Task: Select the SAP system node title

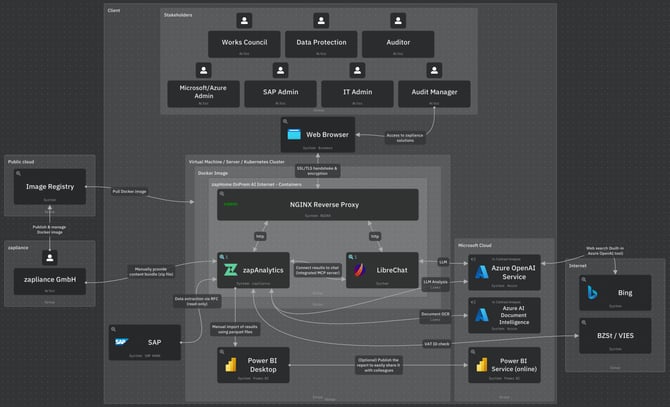Action: tap(154, 342)
